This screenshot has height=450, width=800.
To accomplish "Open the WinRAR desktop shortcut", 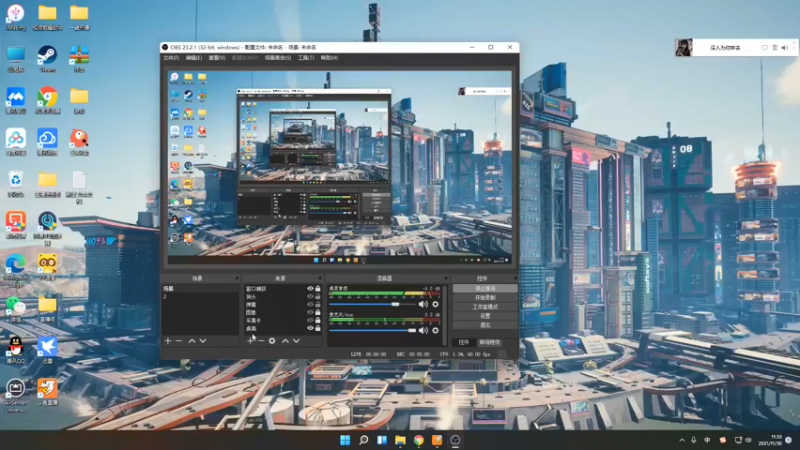I will [x=79, y=59].
